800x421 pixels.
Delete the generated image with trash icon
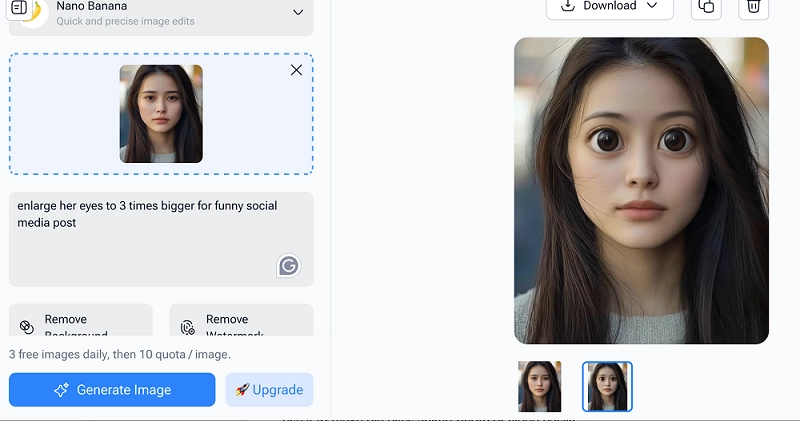coord(754,7)
